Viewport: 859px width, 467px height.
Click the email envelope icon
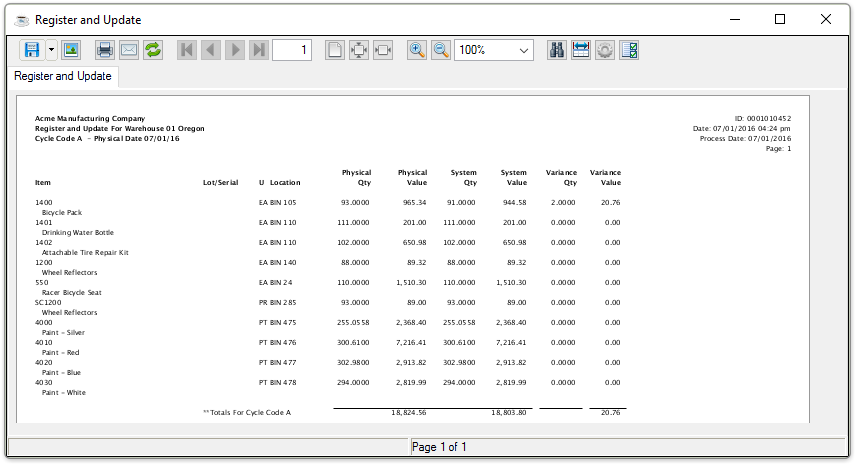pyautogui.click(x=129, y=50)
